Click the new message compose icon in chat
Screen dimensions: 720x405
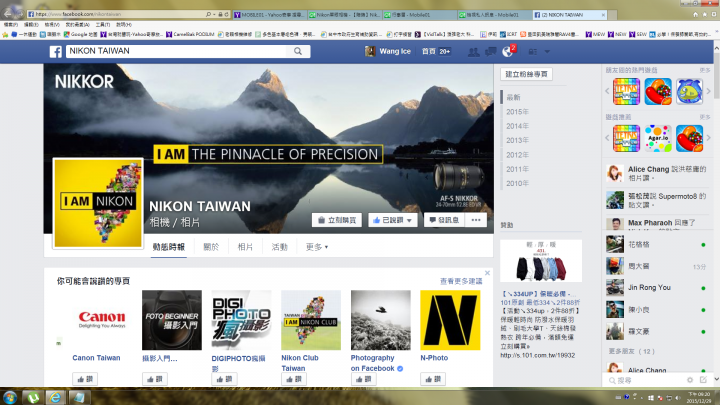[x=703, y=380]
